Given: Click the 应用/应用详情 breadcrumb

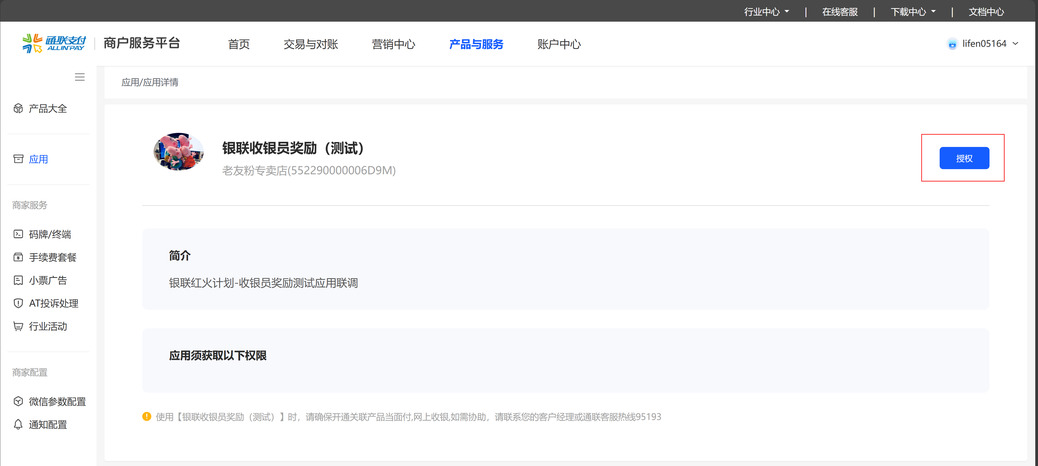Looking at the screenshot, I should (150, 83).
